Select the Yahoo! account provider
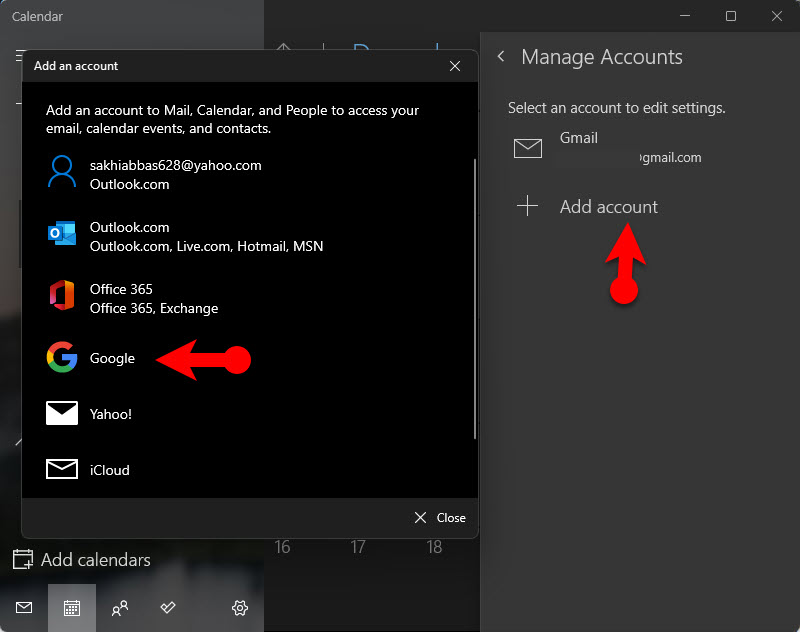This screenshot has height=632, width=800. point(110,414)
